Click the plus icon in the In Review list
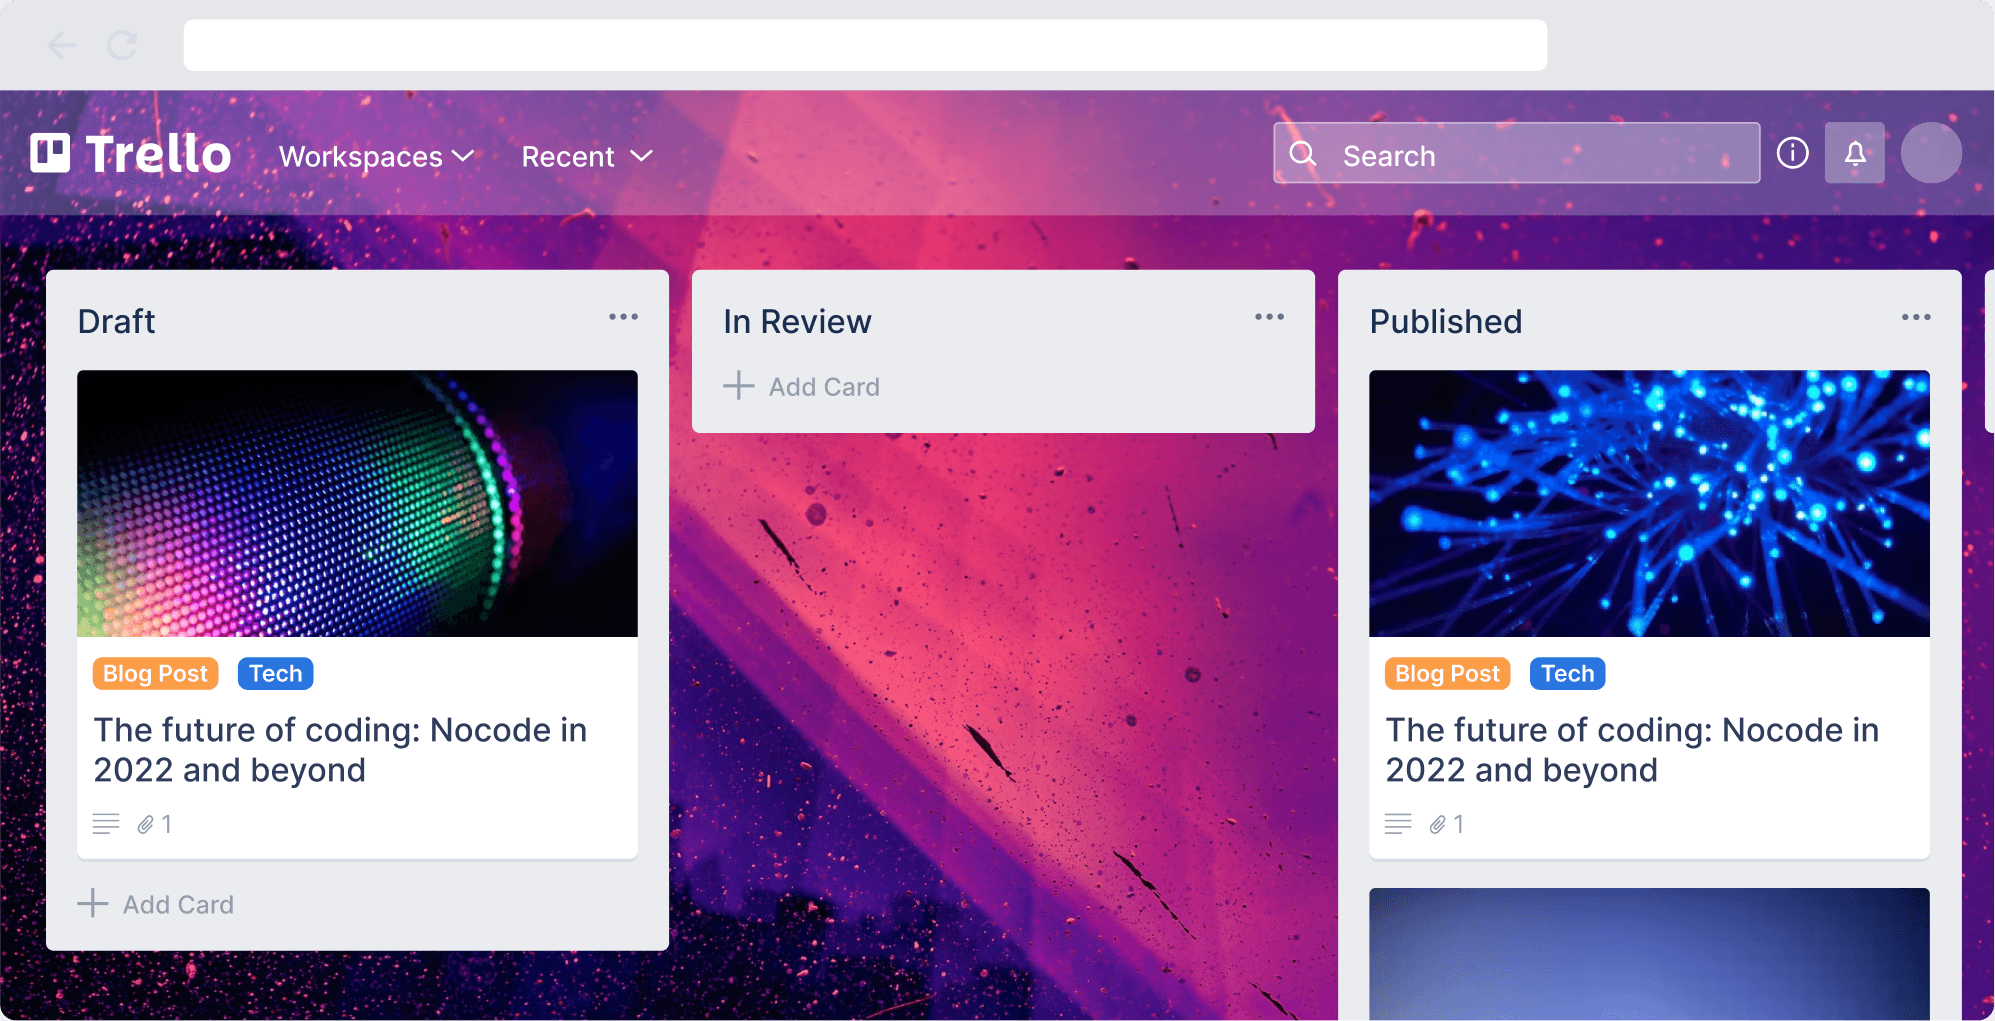The width and height of the screenshot is (1995, 1021). coord(739,385)
